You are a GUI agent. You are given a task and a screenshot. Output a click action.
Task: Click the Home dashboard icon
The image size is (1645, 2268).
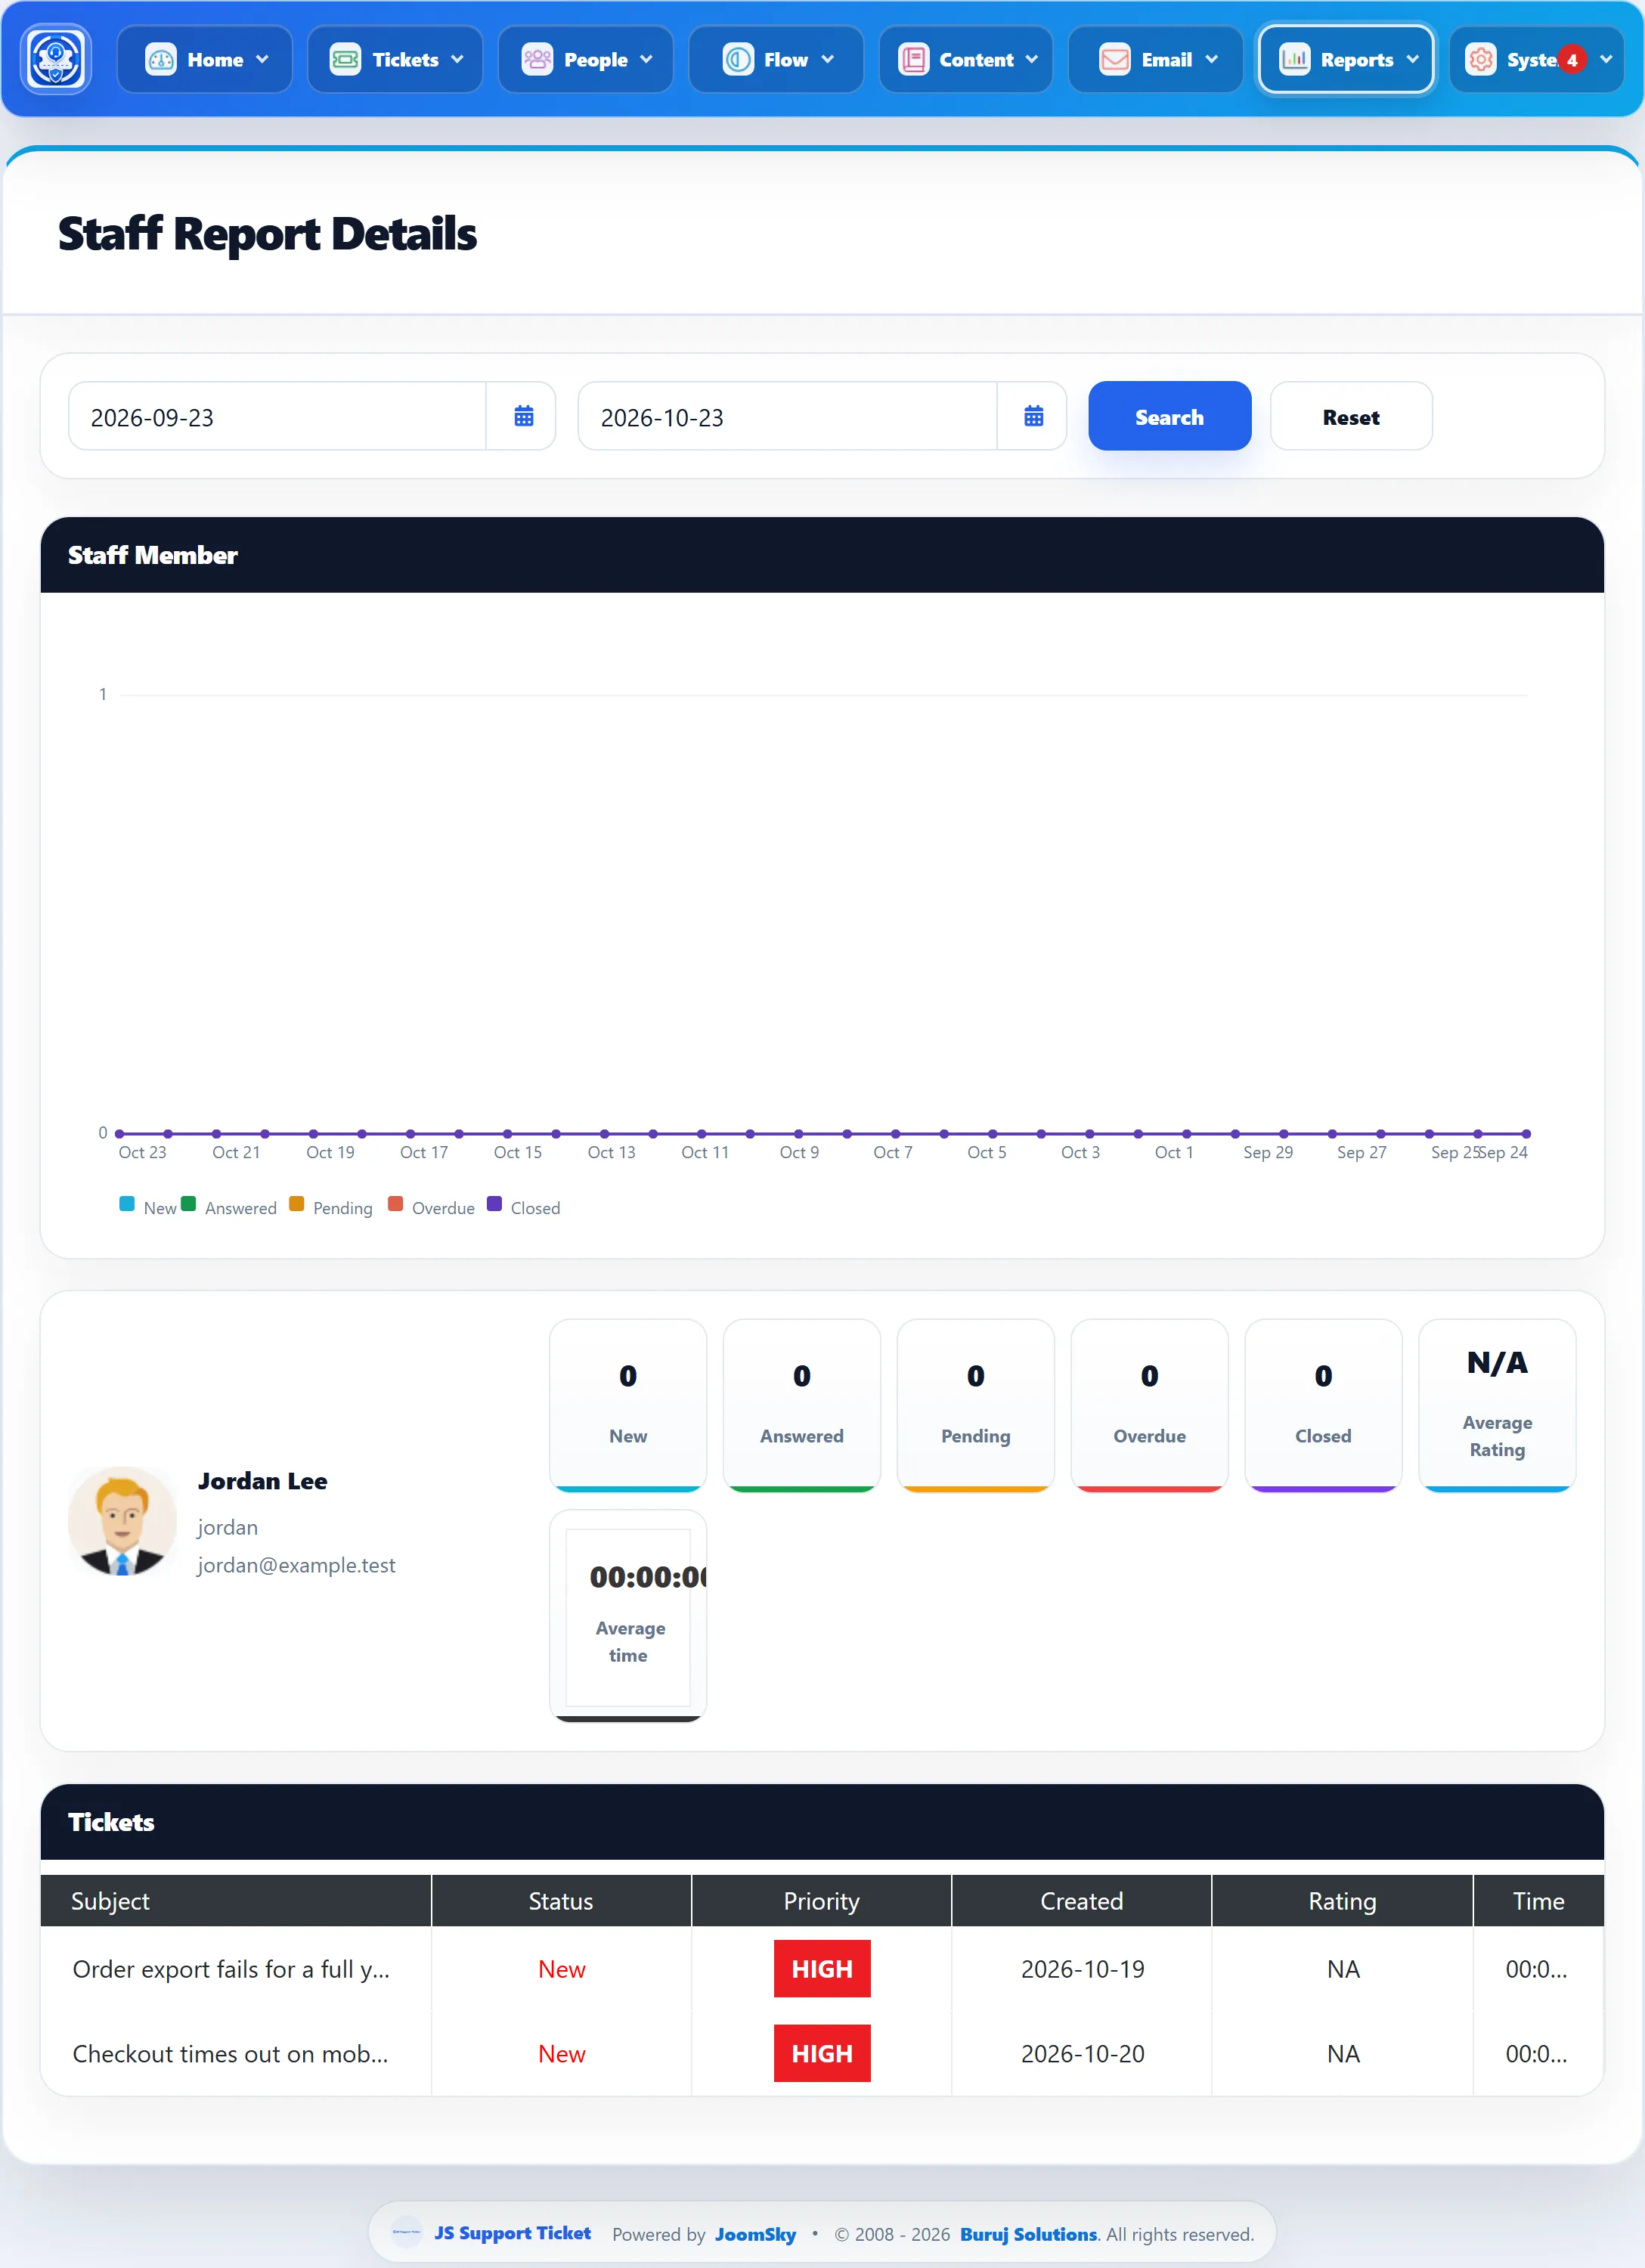[161, 60]
